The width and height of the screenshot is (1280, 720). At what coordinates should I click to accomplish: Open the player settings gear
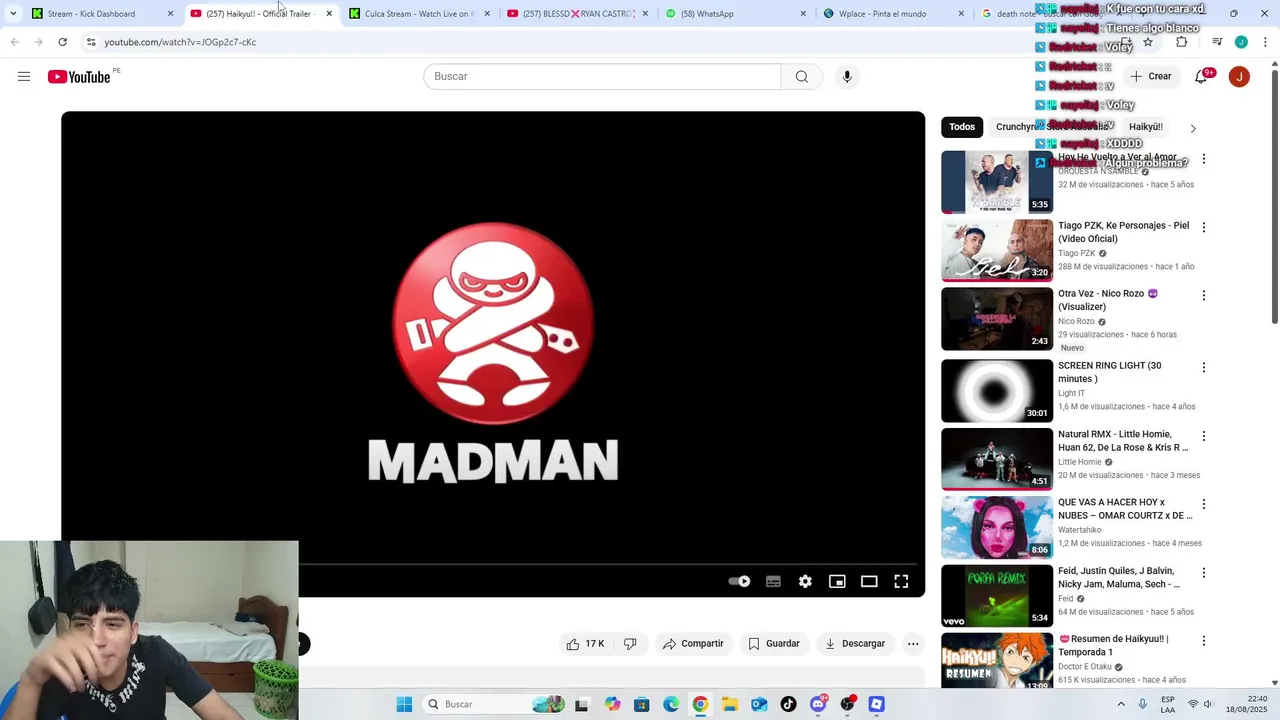pyautogui.click(x=805, y=581)
